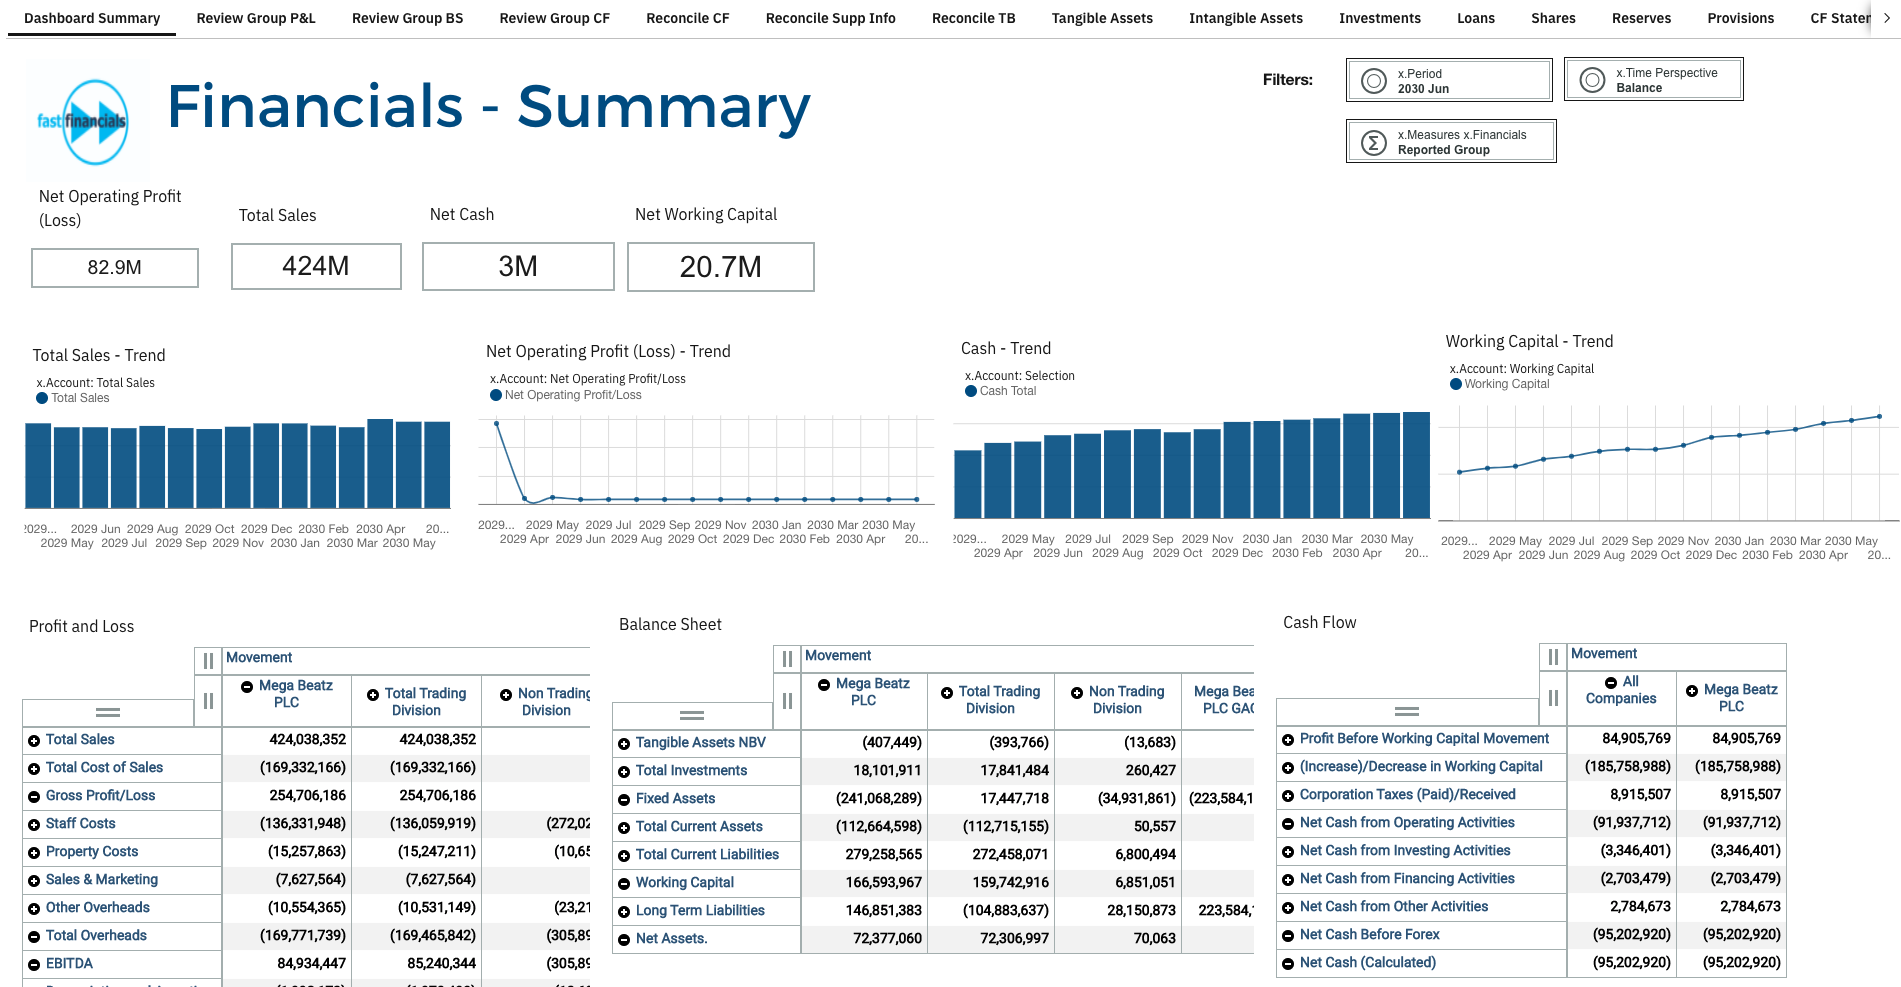Click Cash Flow Movement column handle
Image resolution: width=1901 pixels, height=987 pixels.
tap(1553, 656)
